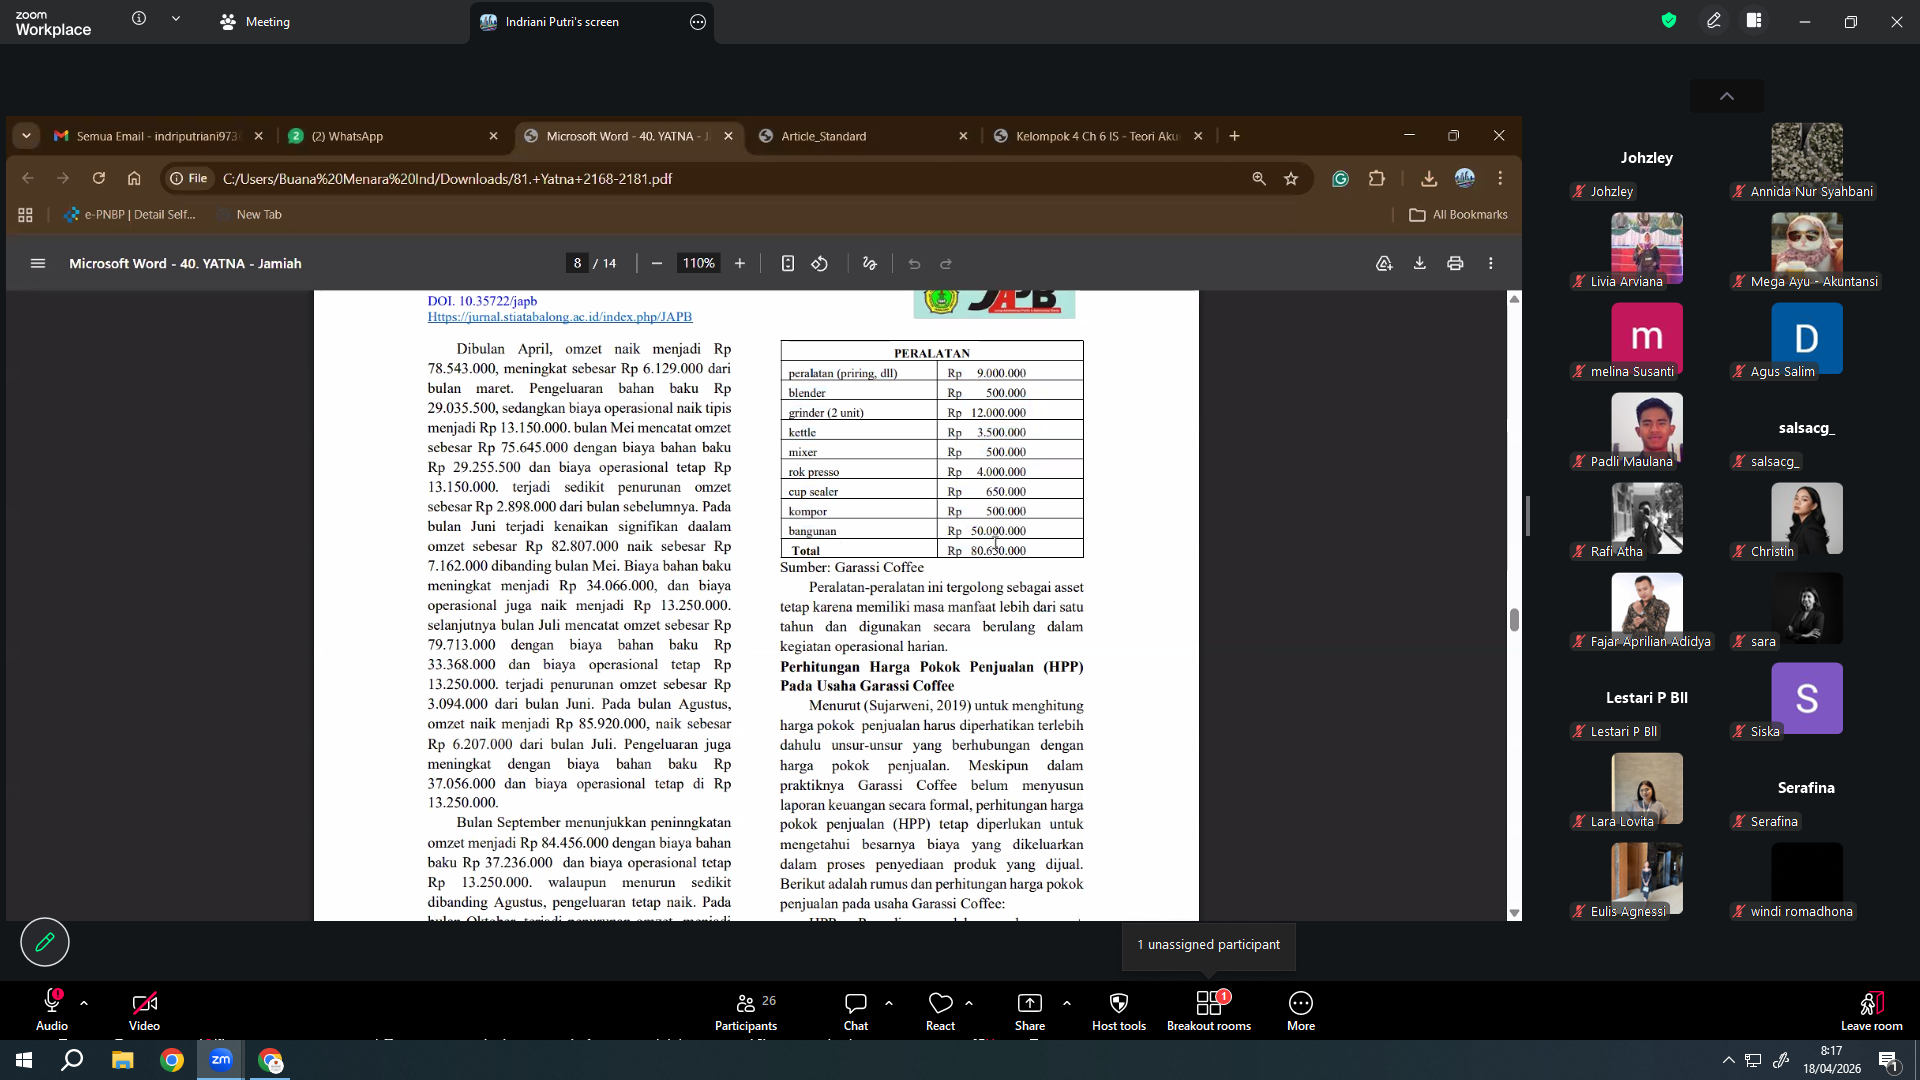Open Chrome extensions puzzle icon
Screen dimensions: 1920x1080
click(x=1377, y=178)
